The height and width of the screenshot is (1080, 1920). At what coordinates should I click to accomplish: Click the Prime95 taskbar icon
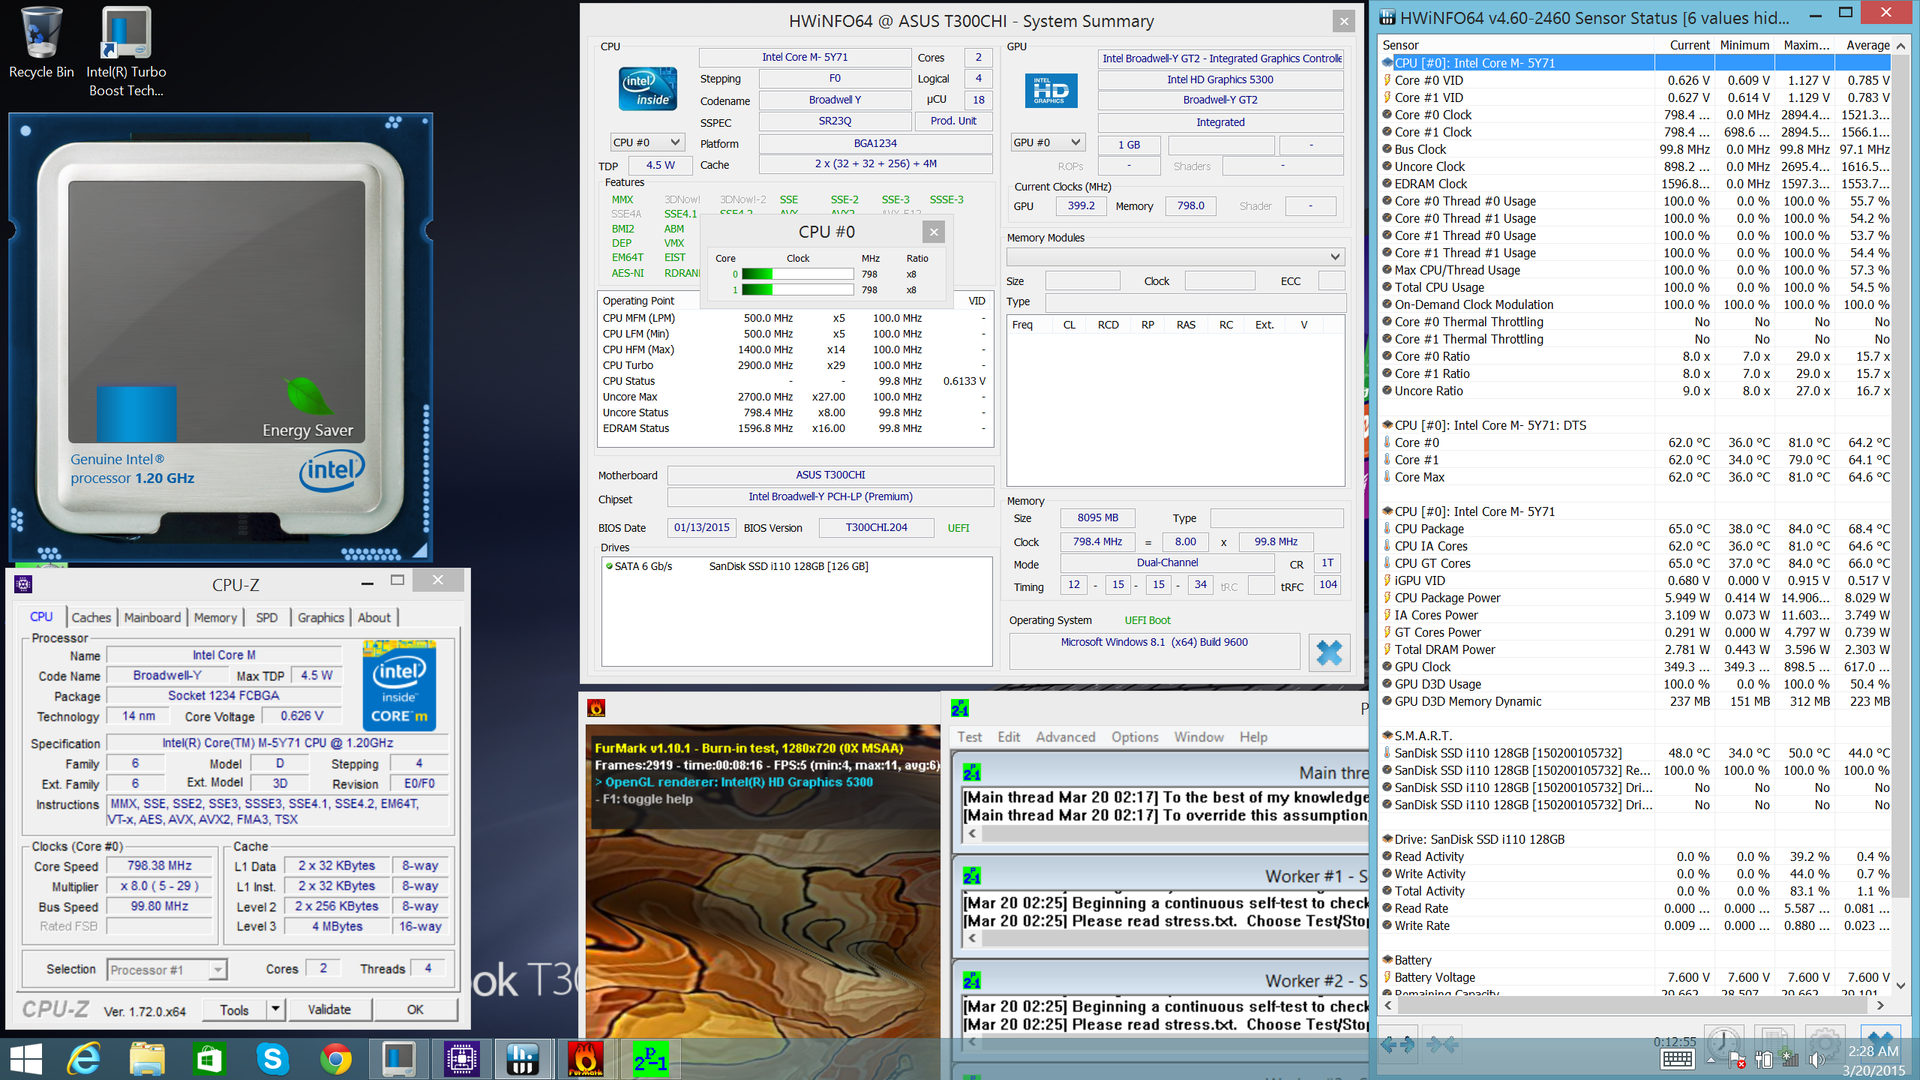click(x=649, y=1058)
